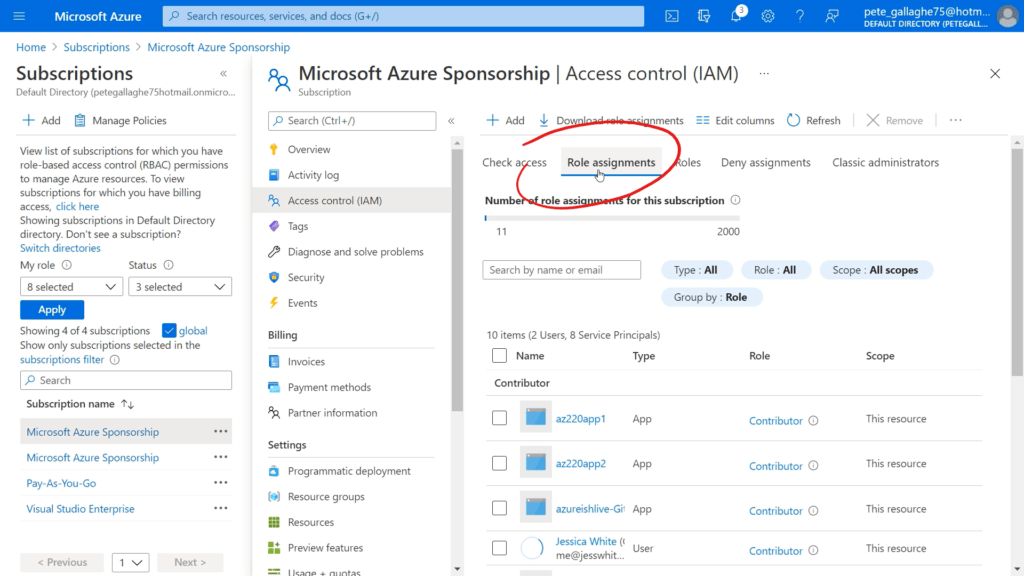Open the Type : All filter
The width and height of the screenshot is (1024, 576).
coord(696,270)
